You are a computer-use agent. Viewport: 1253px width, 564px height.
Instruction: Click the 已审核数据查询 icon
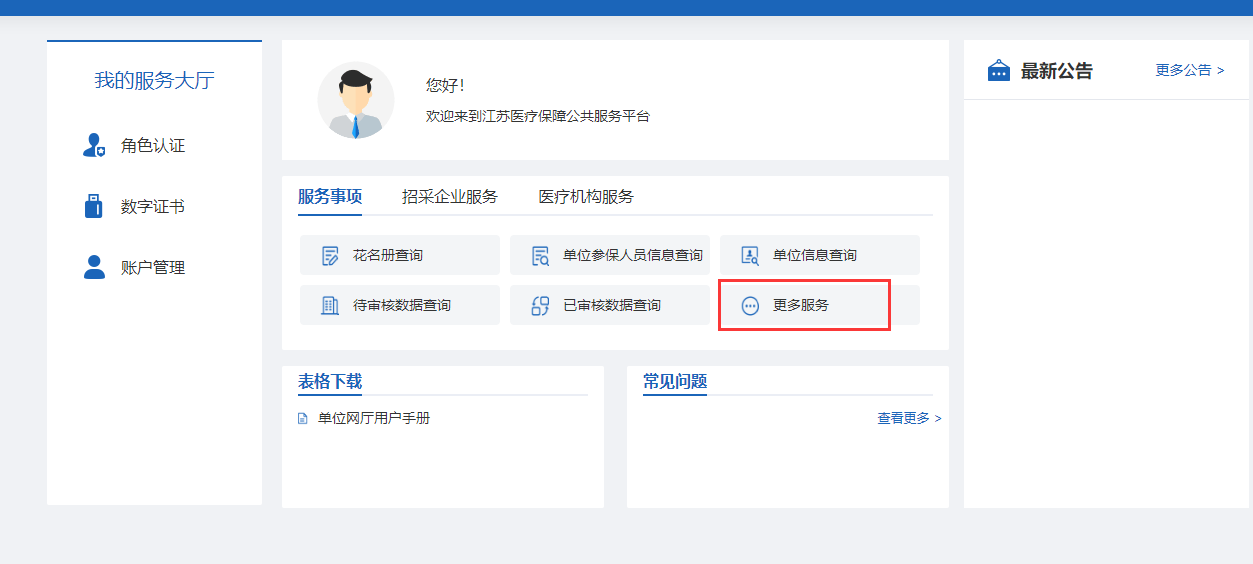click(540, 306)
